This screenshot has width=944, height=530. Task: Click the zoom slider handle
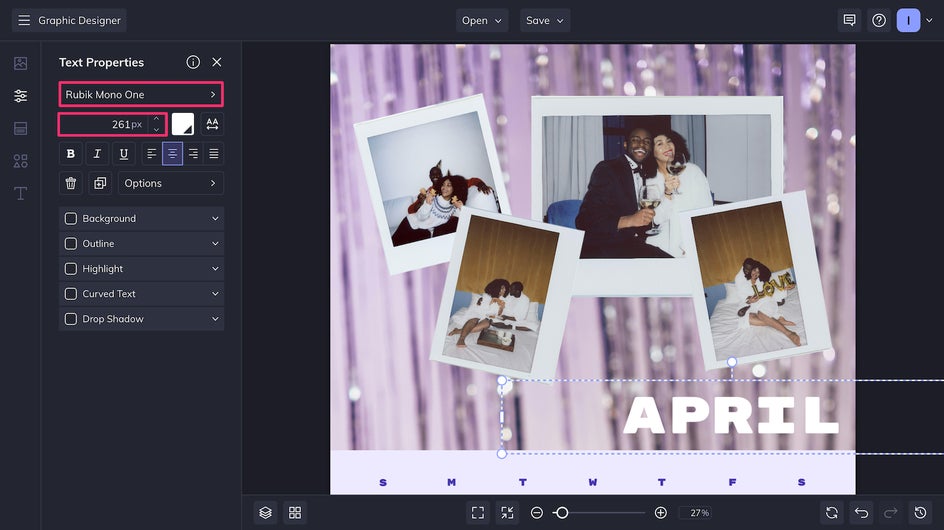[562, 513]
